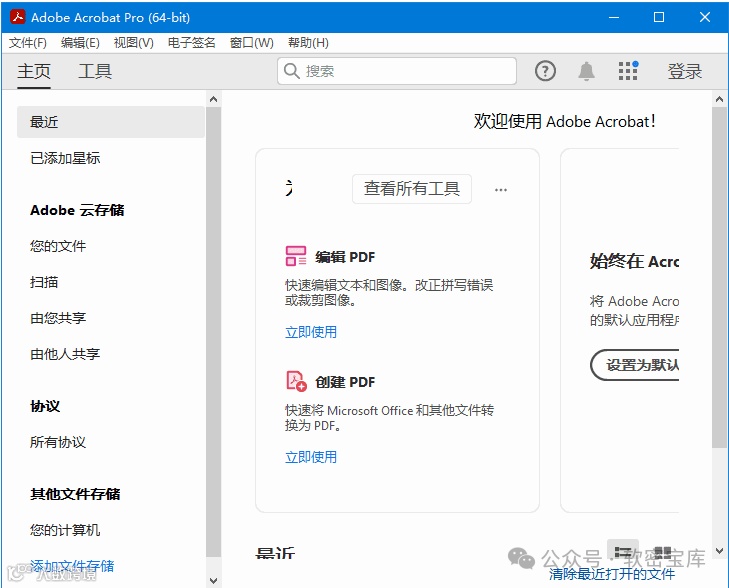Click the Adobe 云存储 section header
The height and width of the screenshot is (588, 729).
coord(77,210)
